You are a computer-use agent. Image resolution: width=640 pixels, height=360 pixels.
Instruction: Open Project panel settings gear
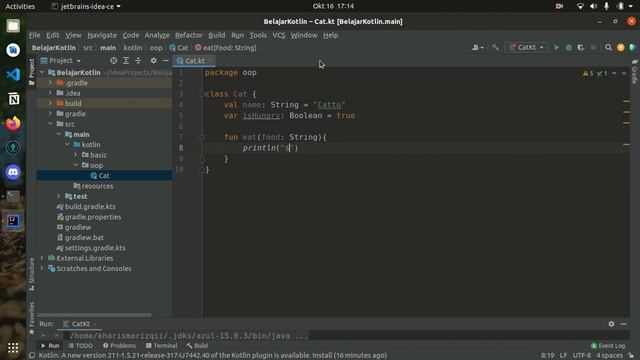tap(153, 60)
